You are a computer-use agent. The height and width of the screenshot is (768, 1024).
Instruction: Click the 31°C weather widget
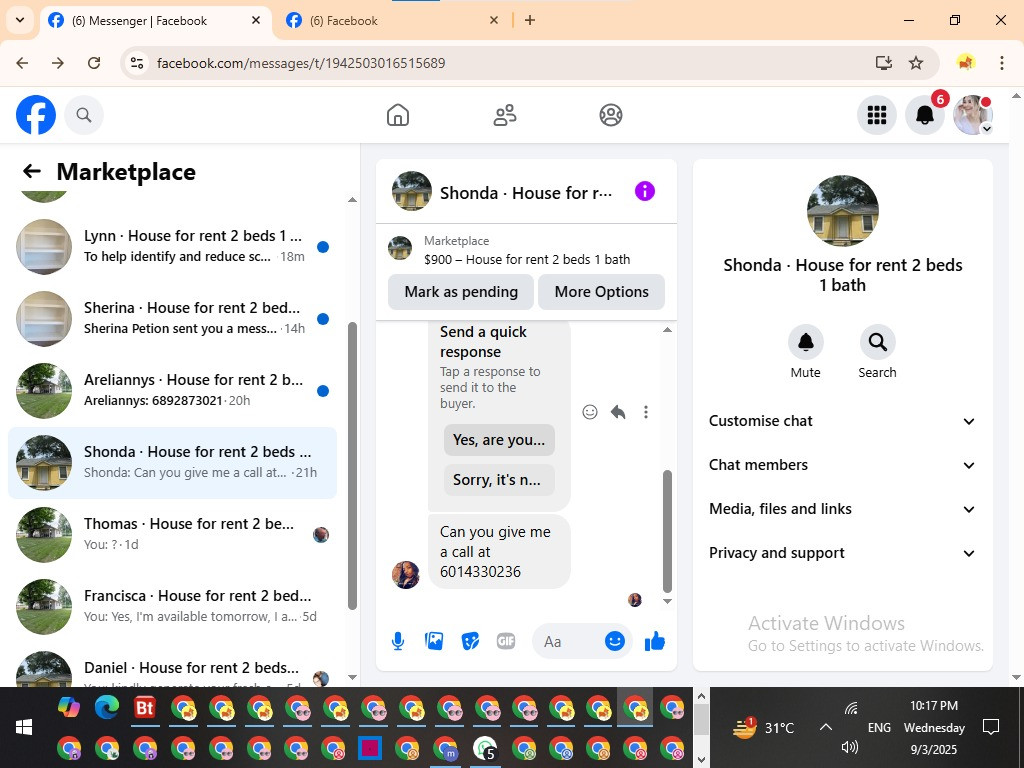coord(763,727)
